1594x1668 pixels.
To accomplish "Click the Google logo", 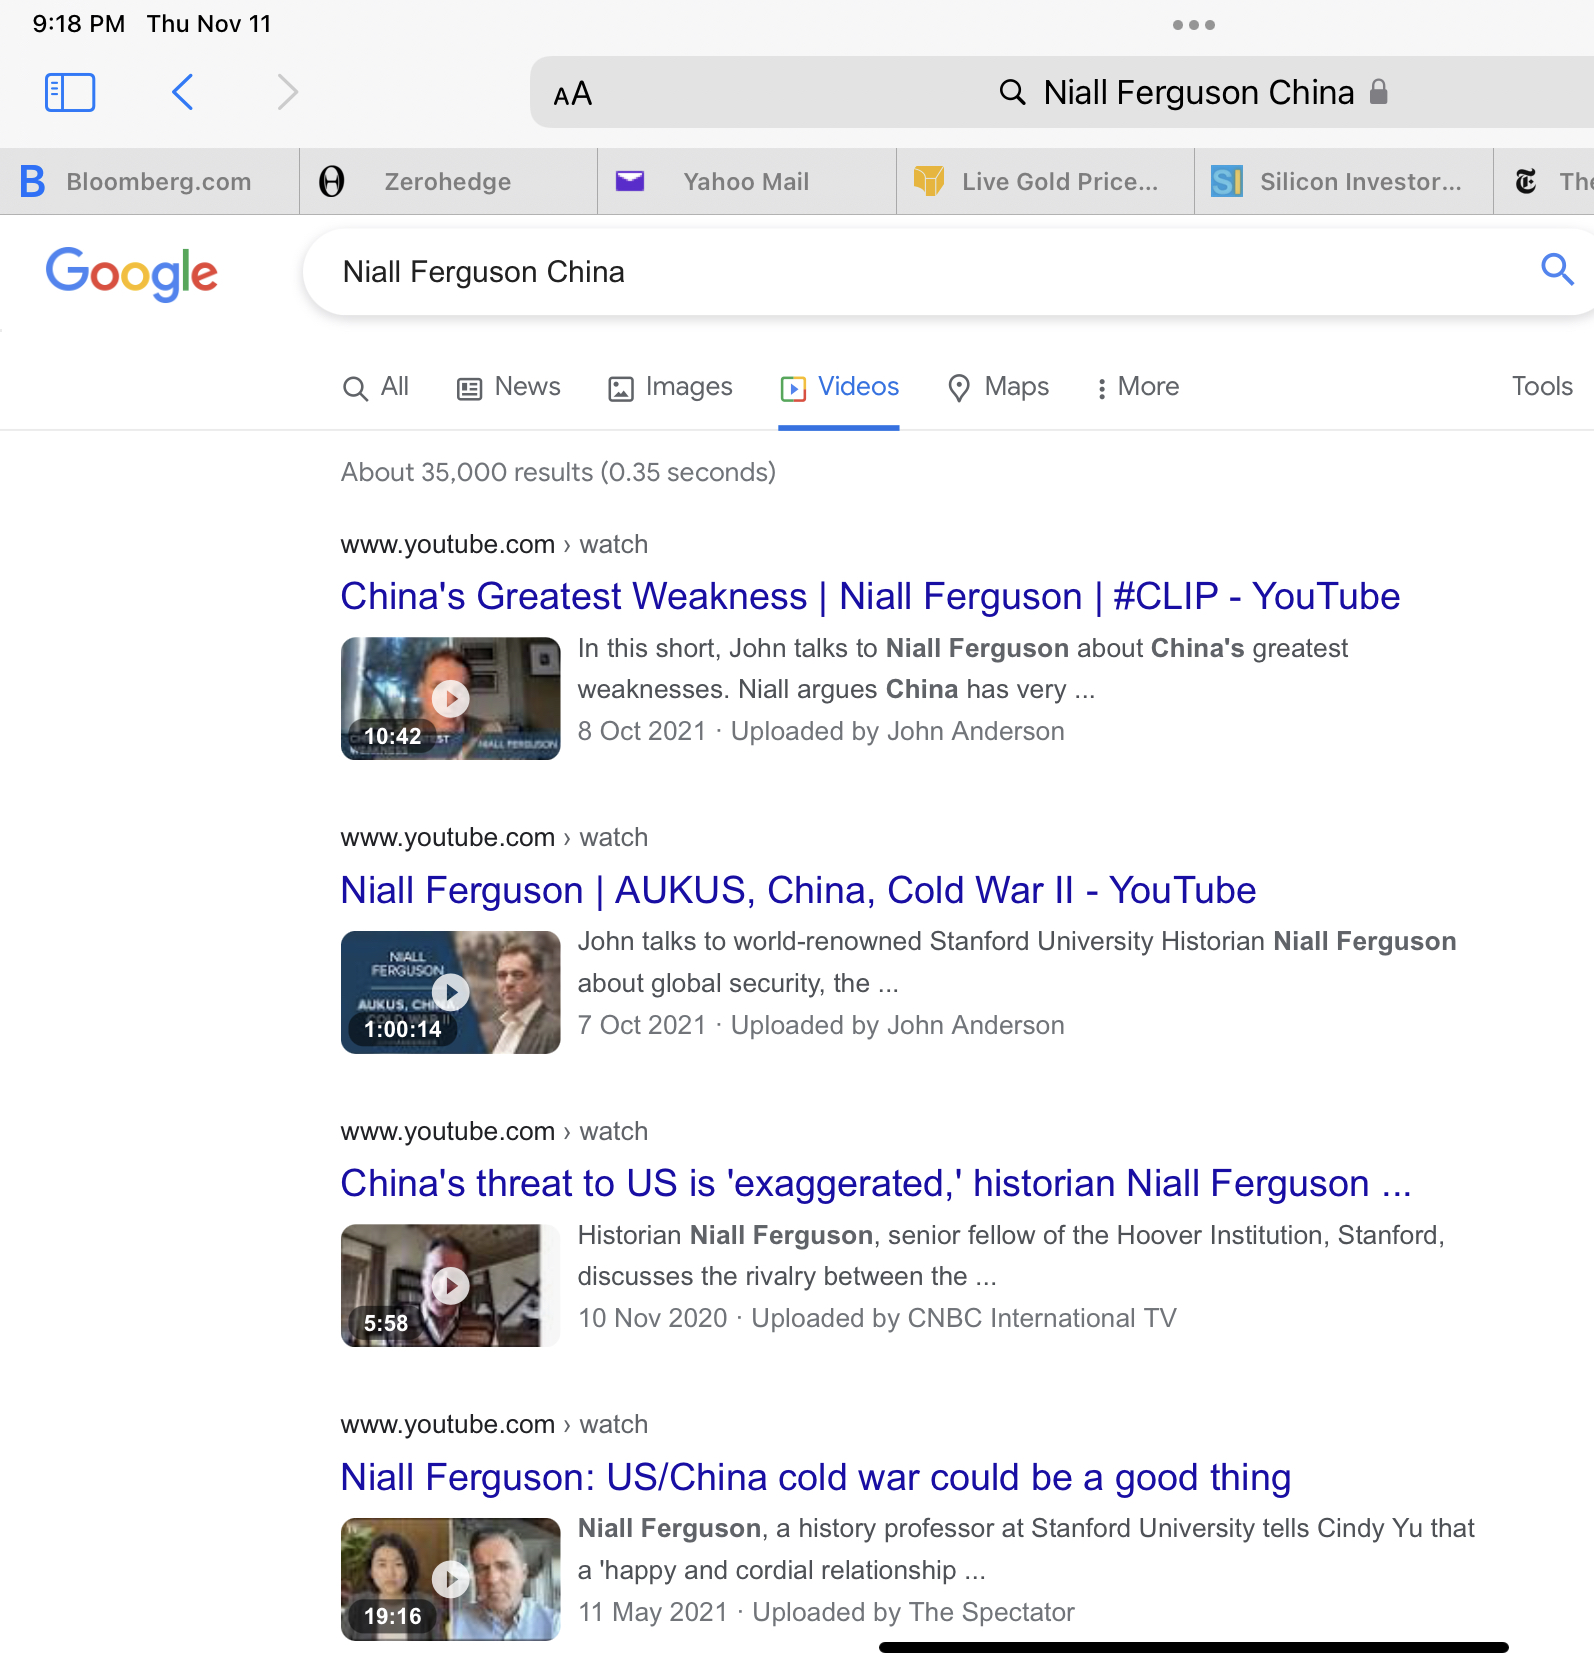I will coord(131,273).
